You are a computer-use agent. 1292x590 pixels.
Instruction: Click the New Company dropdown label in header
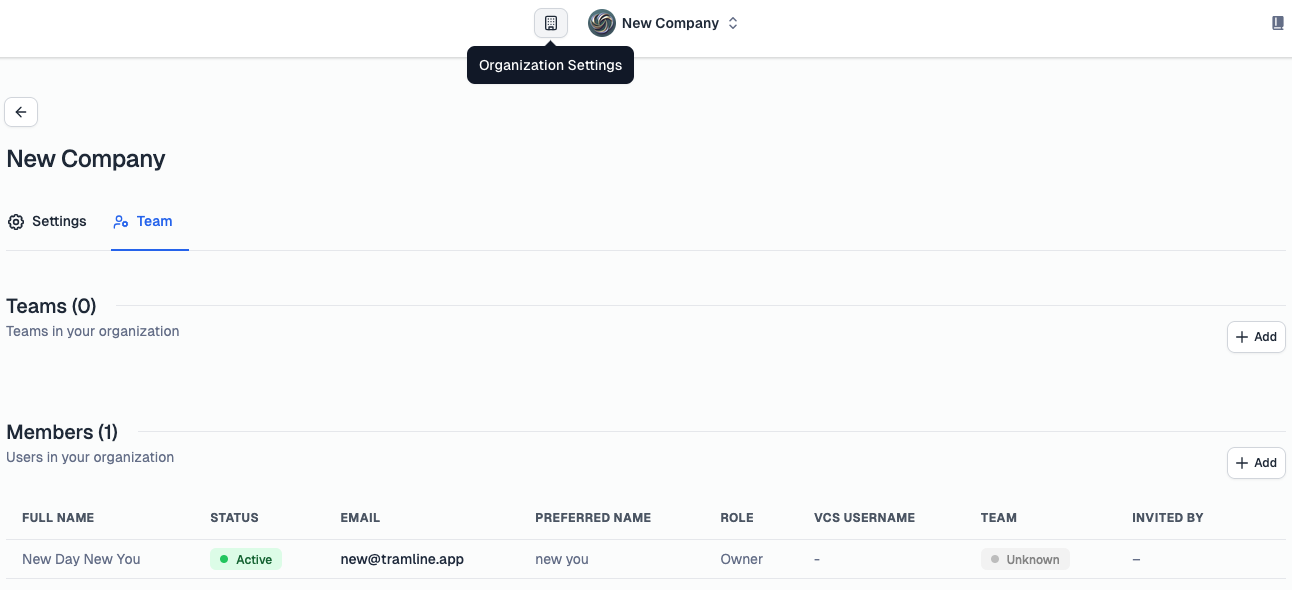coord(670,23)
